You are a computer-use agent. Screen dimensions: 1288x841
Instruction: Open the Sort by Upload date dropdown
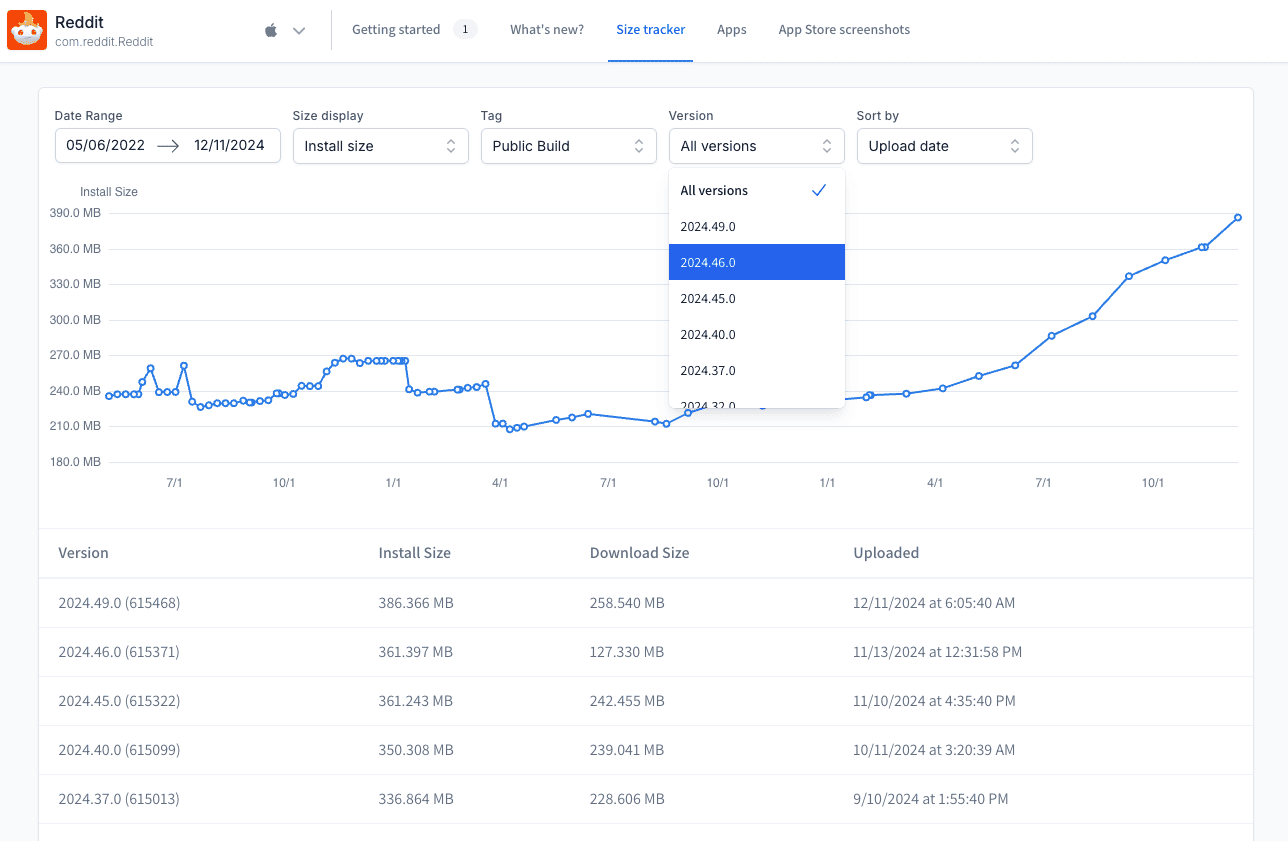pos(944,145)
